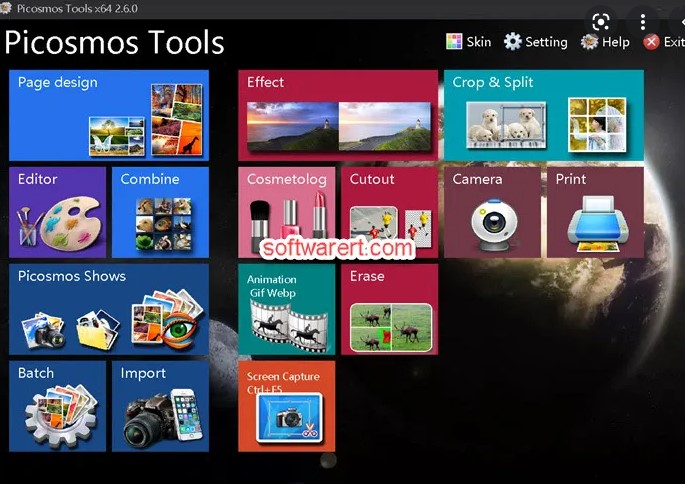
Task: Open the Print printer tile
Action: click(595, 212)
